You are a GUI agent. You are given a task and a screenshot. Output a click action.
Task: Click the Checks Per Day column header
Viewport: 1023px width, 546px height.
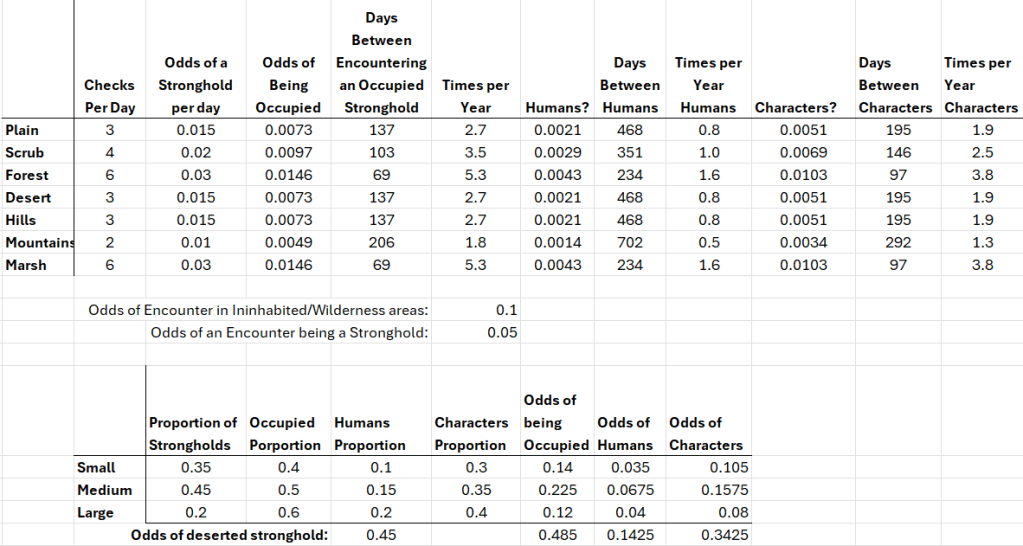[110, 96]
